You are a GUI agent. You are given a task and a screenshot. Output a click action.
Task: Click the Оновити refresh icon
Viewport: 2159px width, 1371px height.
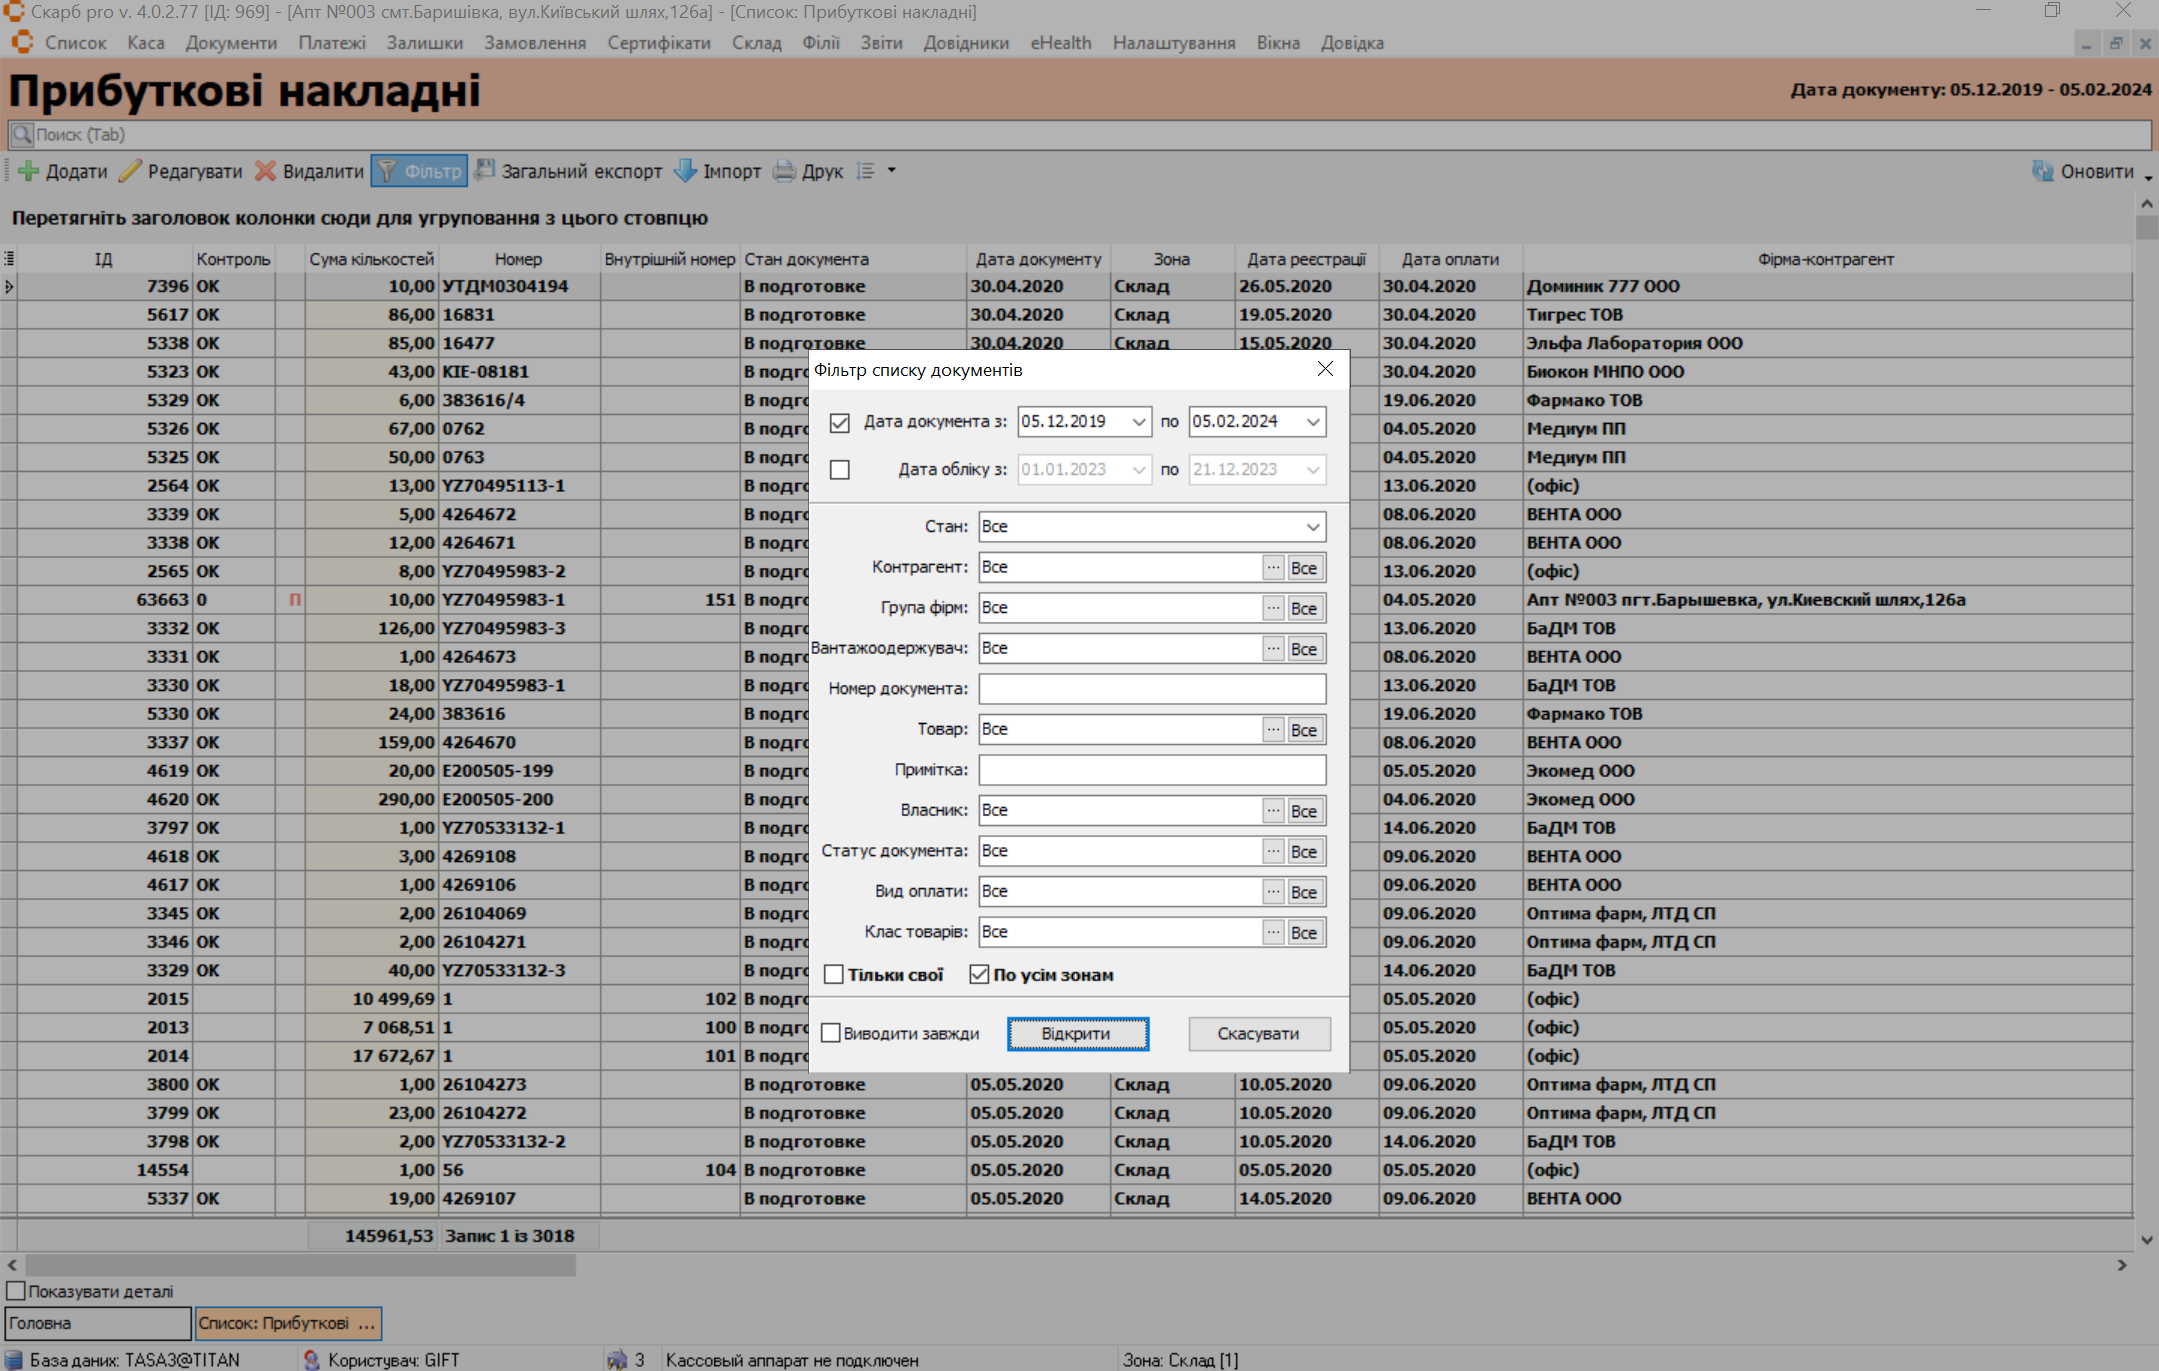[2042, 171]
